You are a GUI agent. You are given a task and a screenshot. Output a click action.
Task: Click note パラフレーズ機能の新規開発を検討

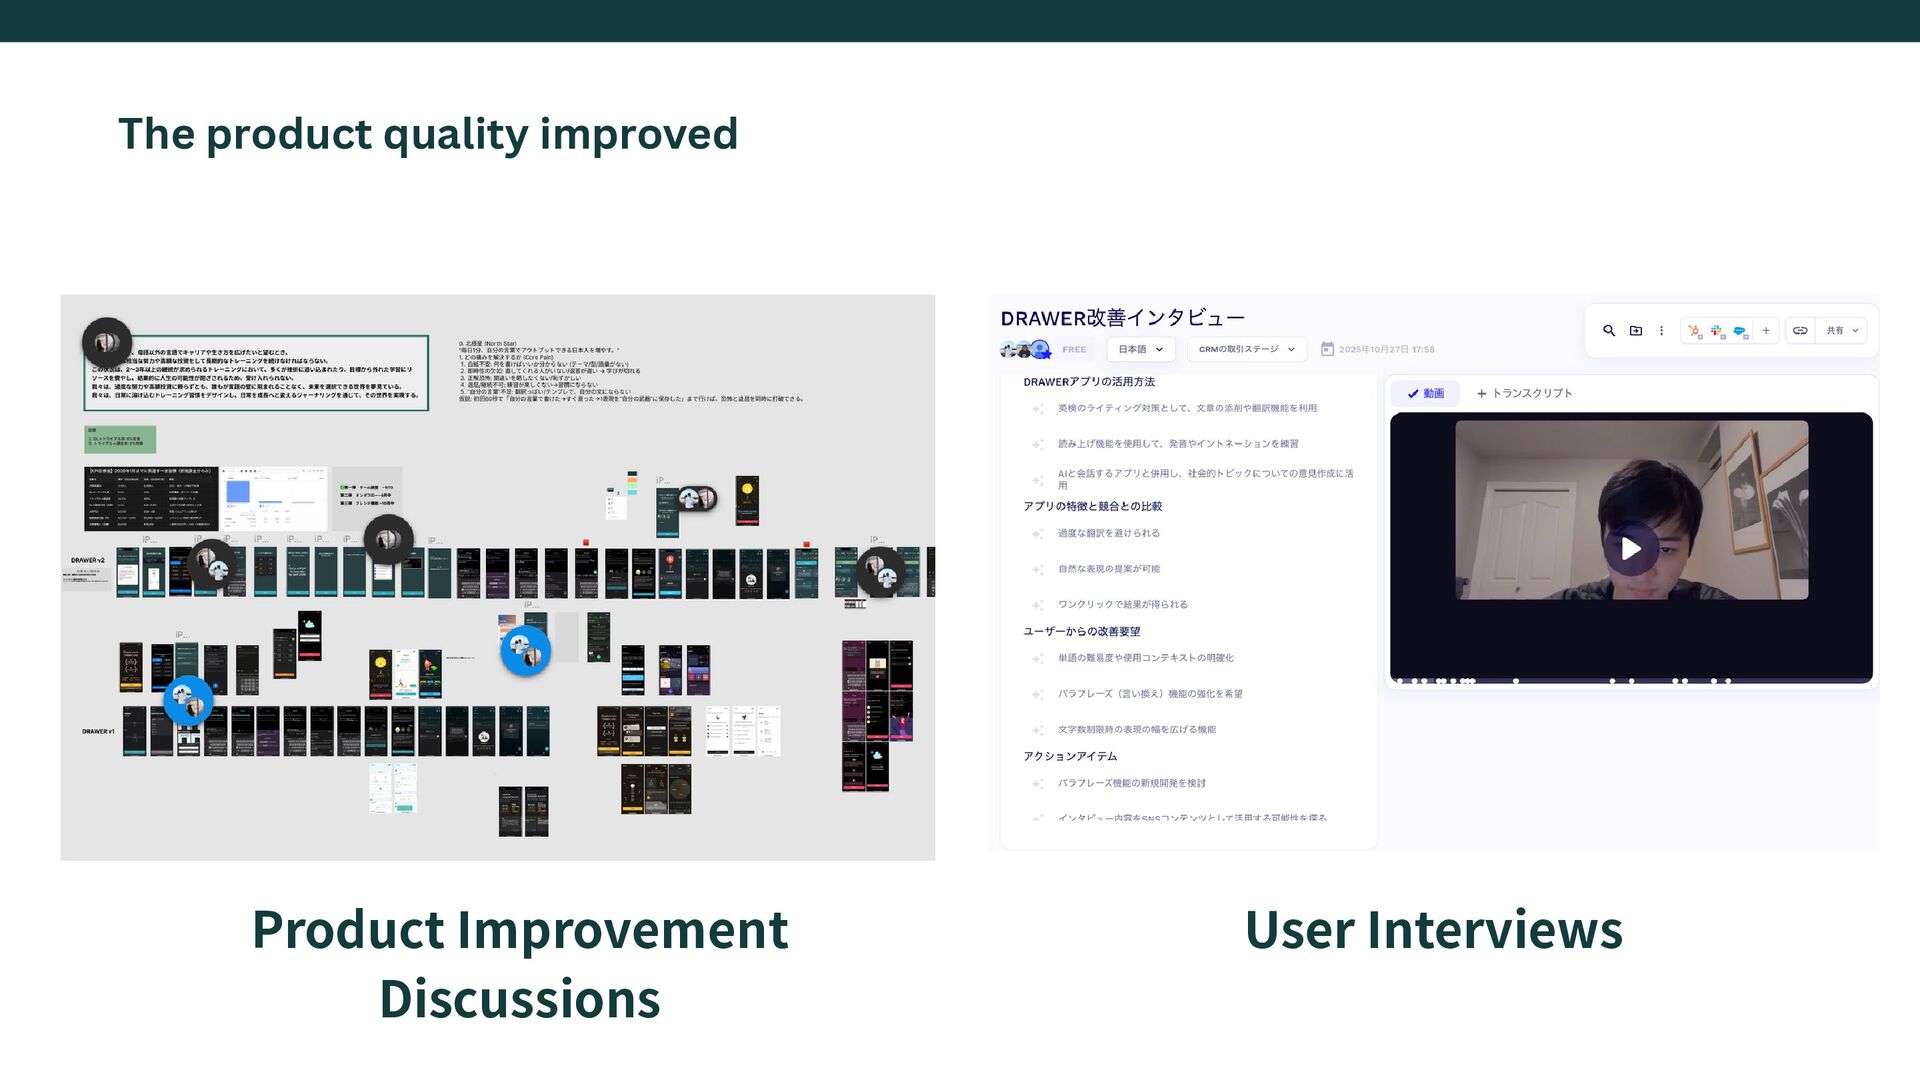[1131, 784]
